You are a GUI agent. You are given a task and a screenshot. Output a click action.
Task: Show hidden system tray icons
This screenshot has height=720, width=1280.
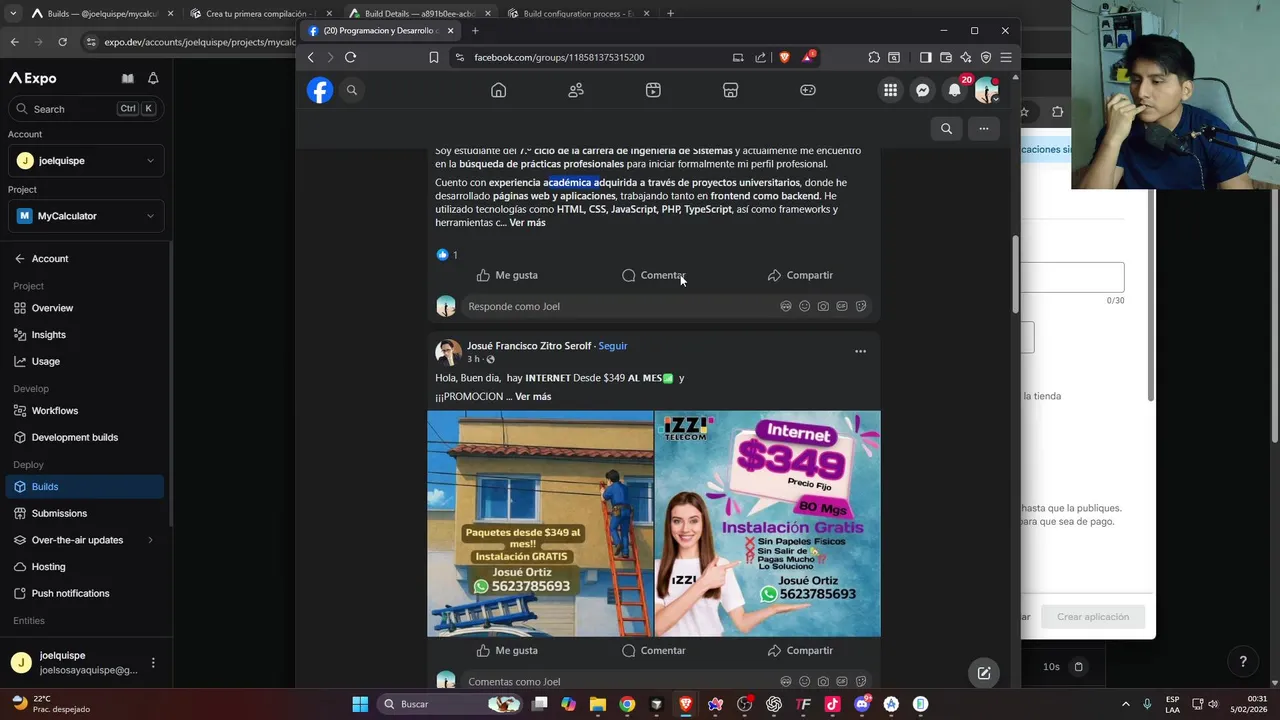1125,704
